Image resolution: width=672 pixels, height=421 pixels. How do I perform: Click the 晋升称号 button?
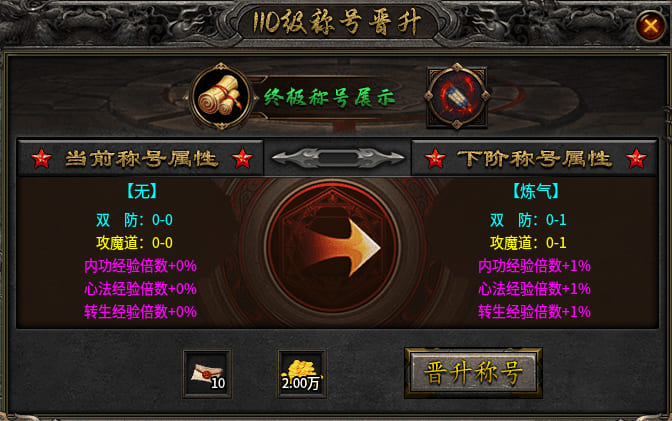474,373
